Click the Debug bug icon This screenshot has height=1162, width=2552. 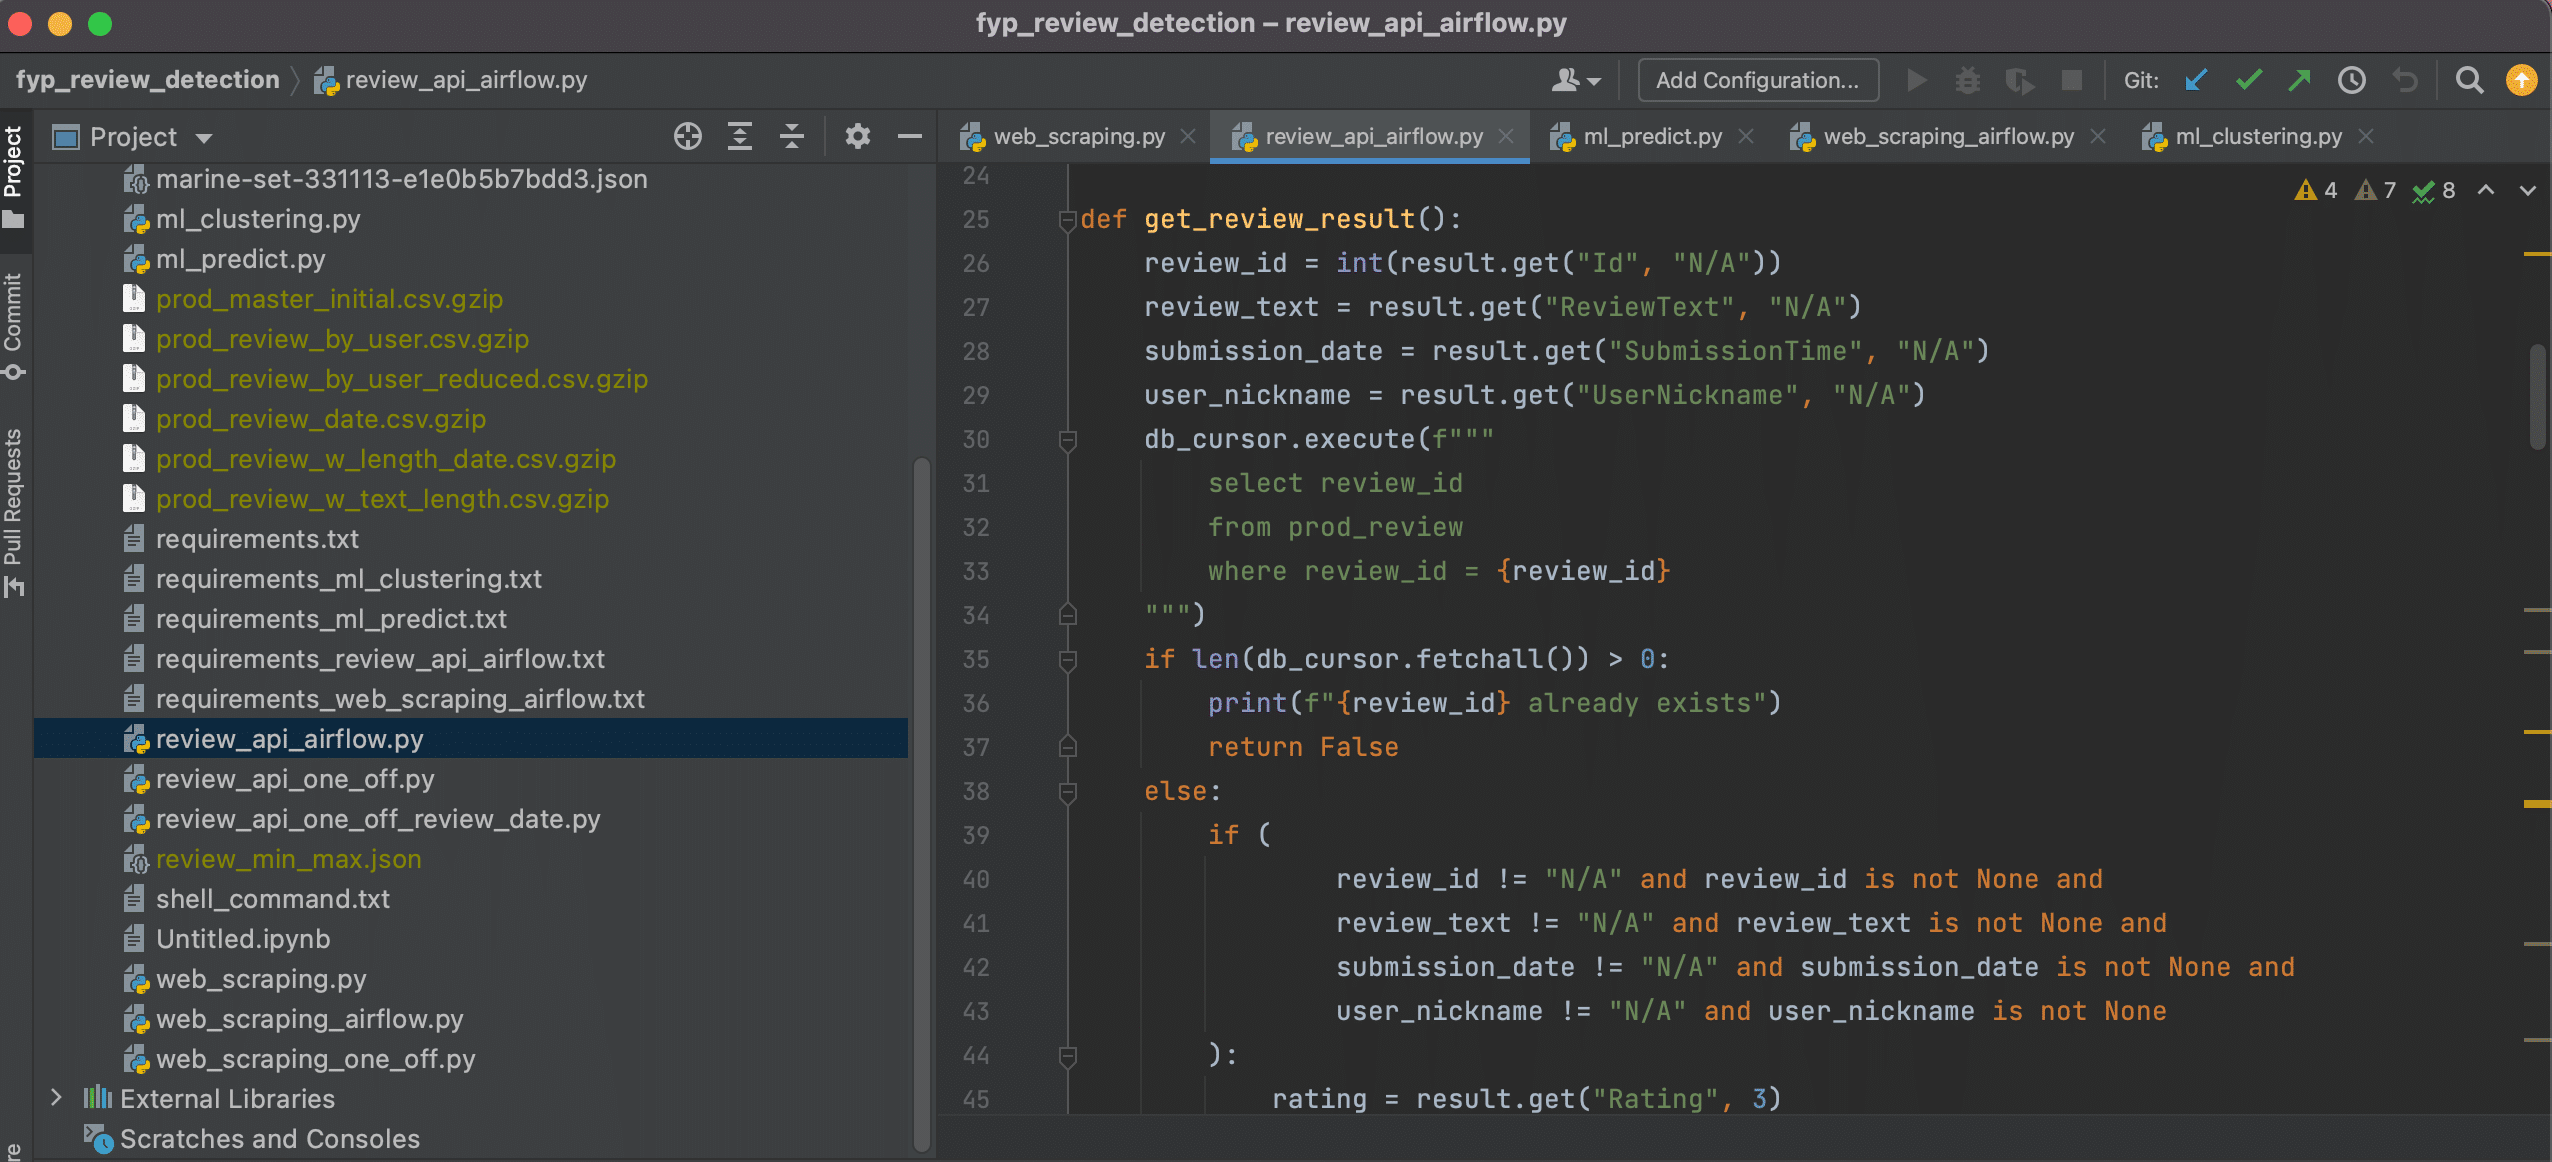[1967, 80]
